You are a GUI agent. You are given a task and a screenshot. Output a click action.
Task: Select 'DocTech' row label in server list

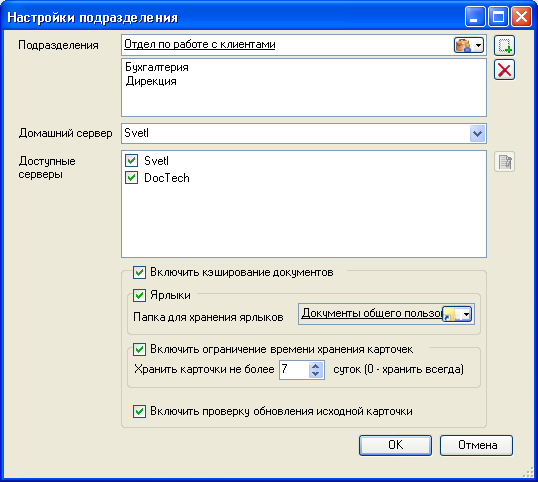tap(167, 178)
